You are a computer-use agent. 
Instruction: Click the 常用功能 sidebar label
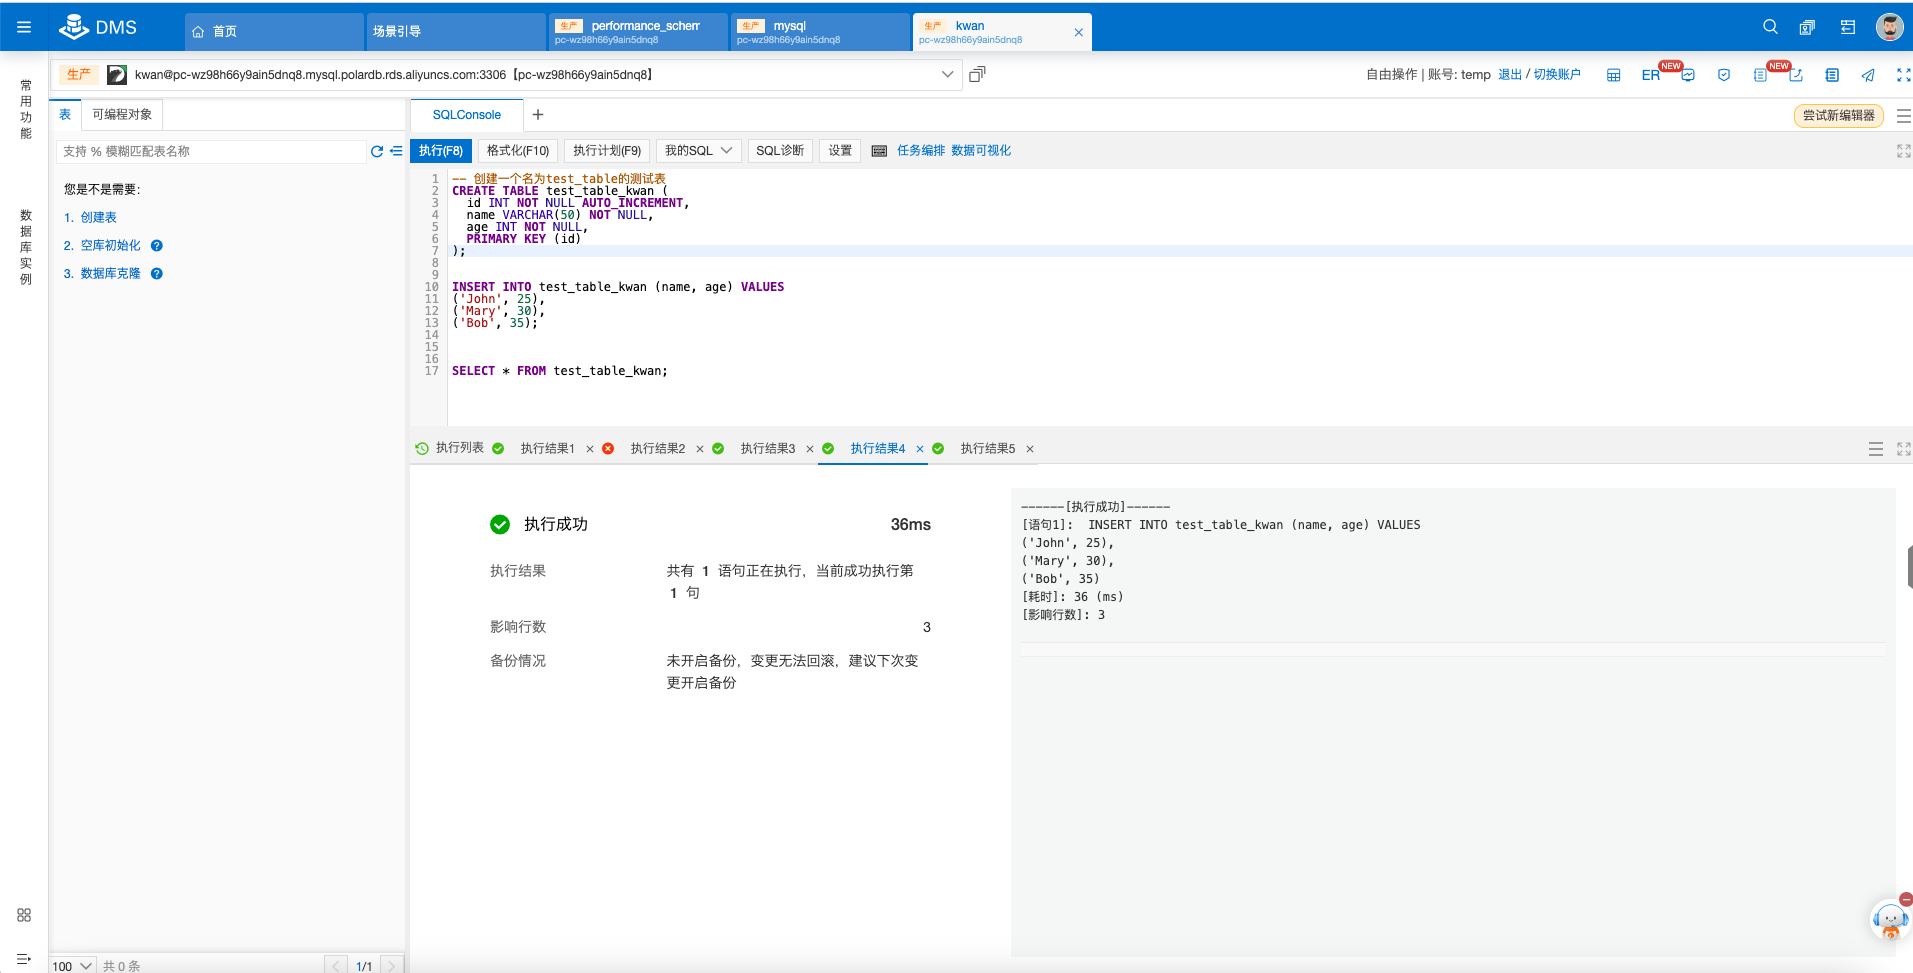(26, 110)
